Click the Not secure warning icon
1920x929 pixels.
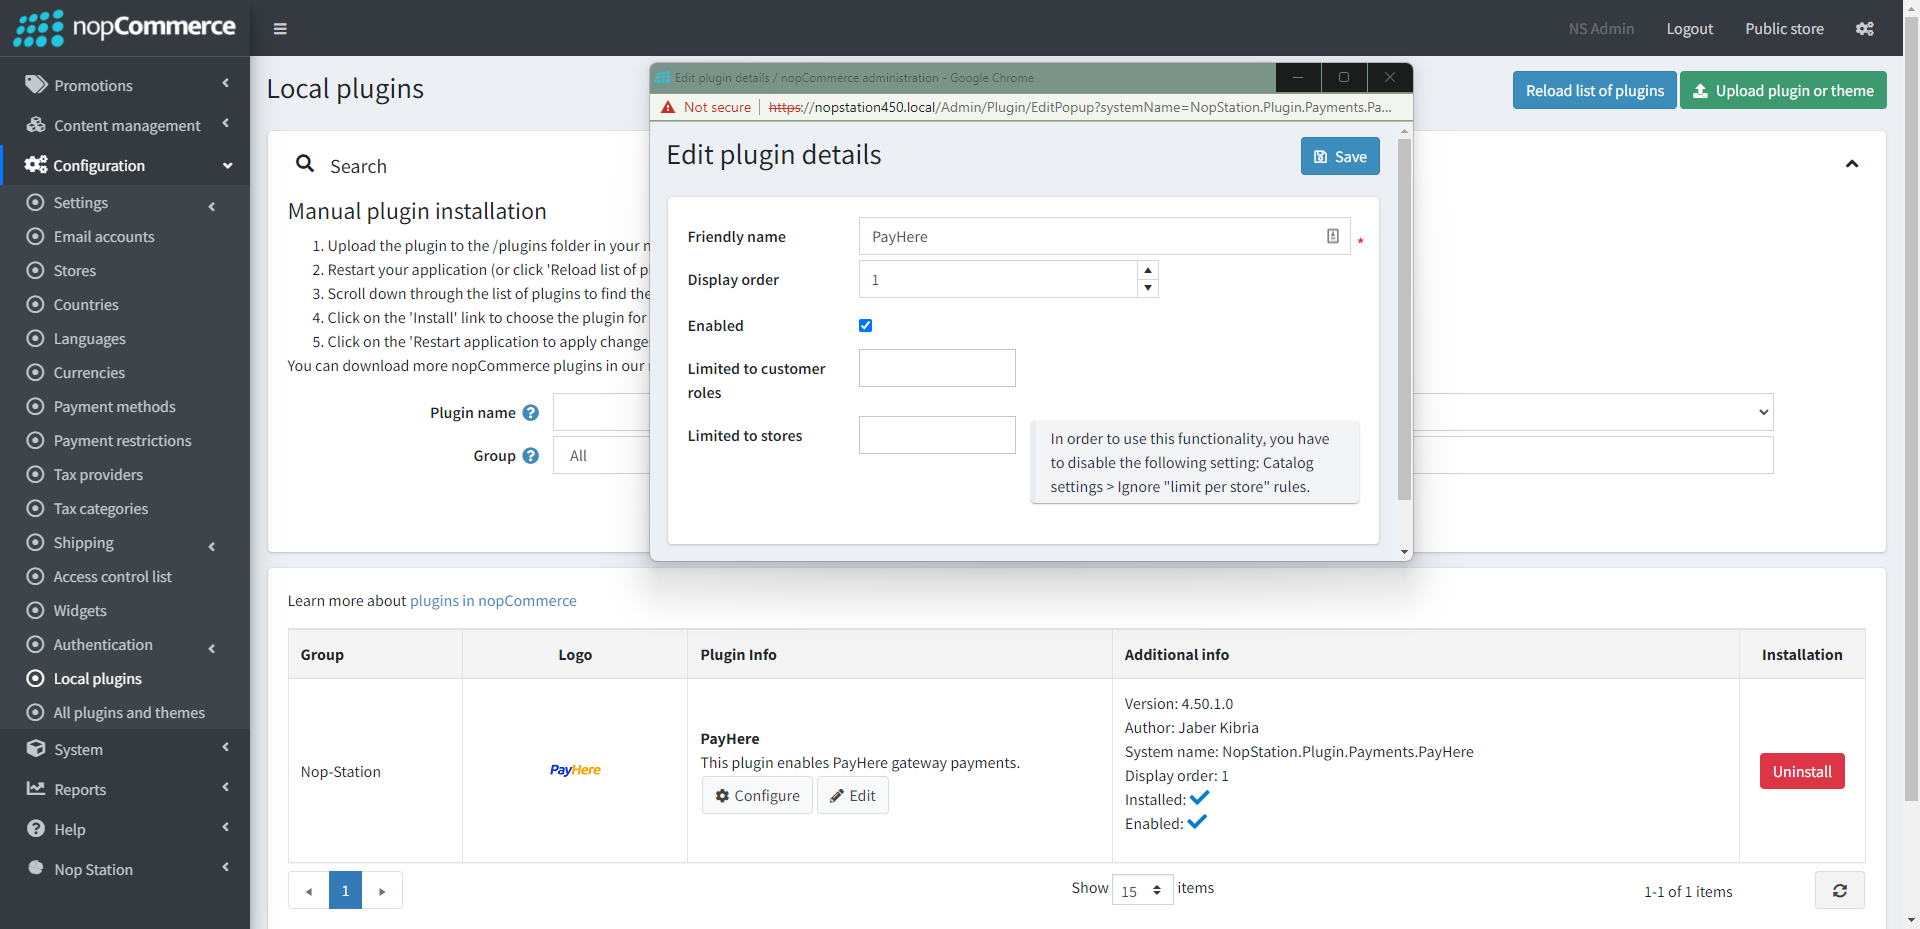click(668, 107)
